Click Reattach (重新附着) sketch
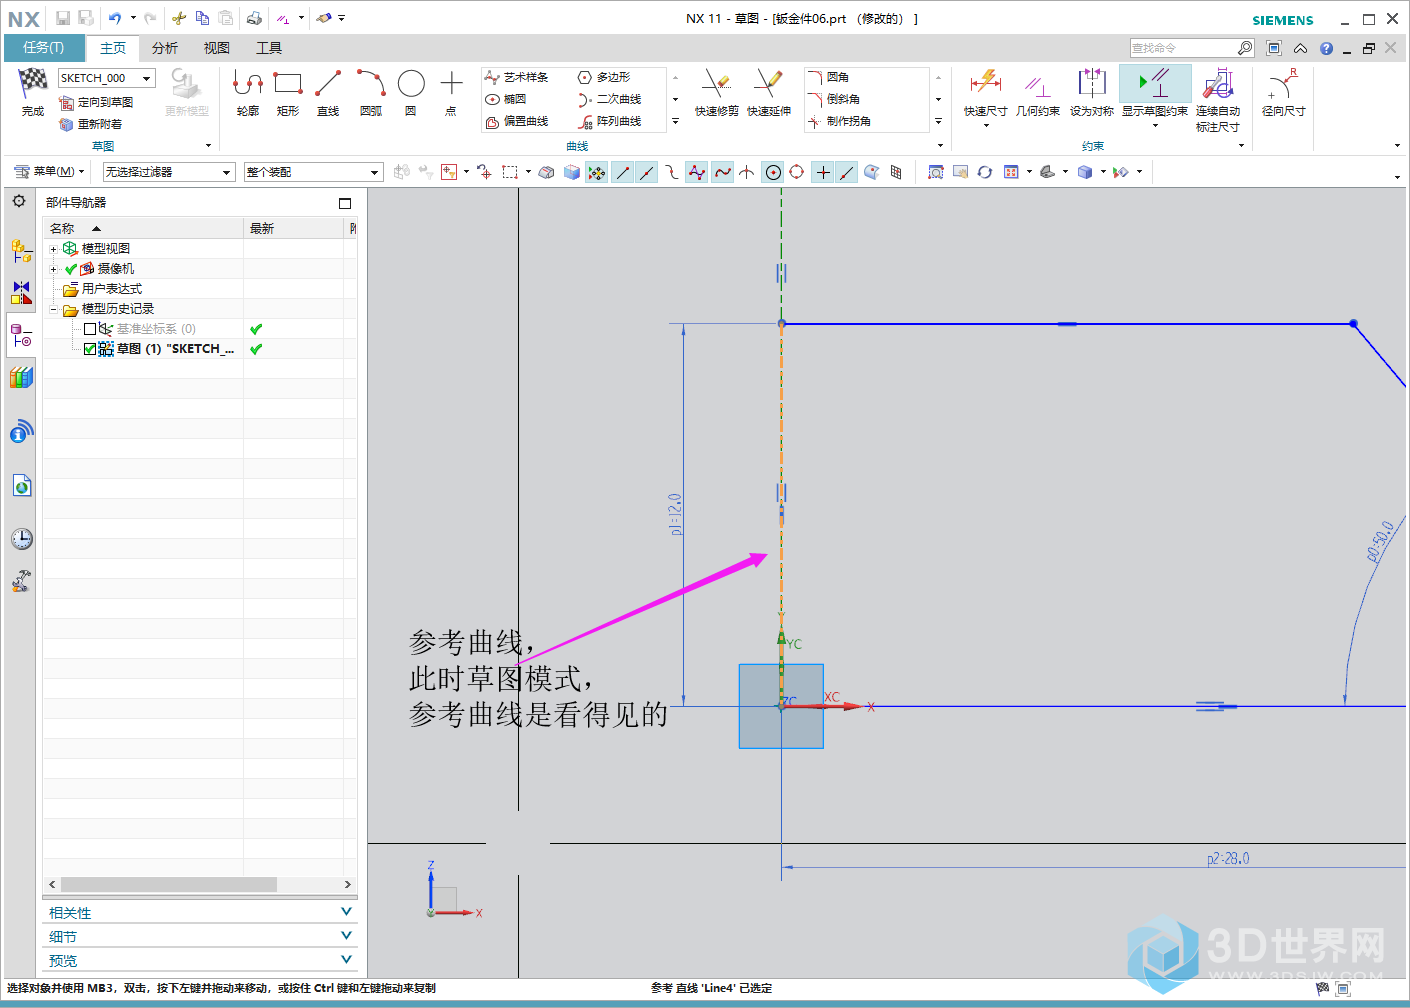 point(91,124)
